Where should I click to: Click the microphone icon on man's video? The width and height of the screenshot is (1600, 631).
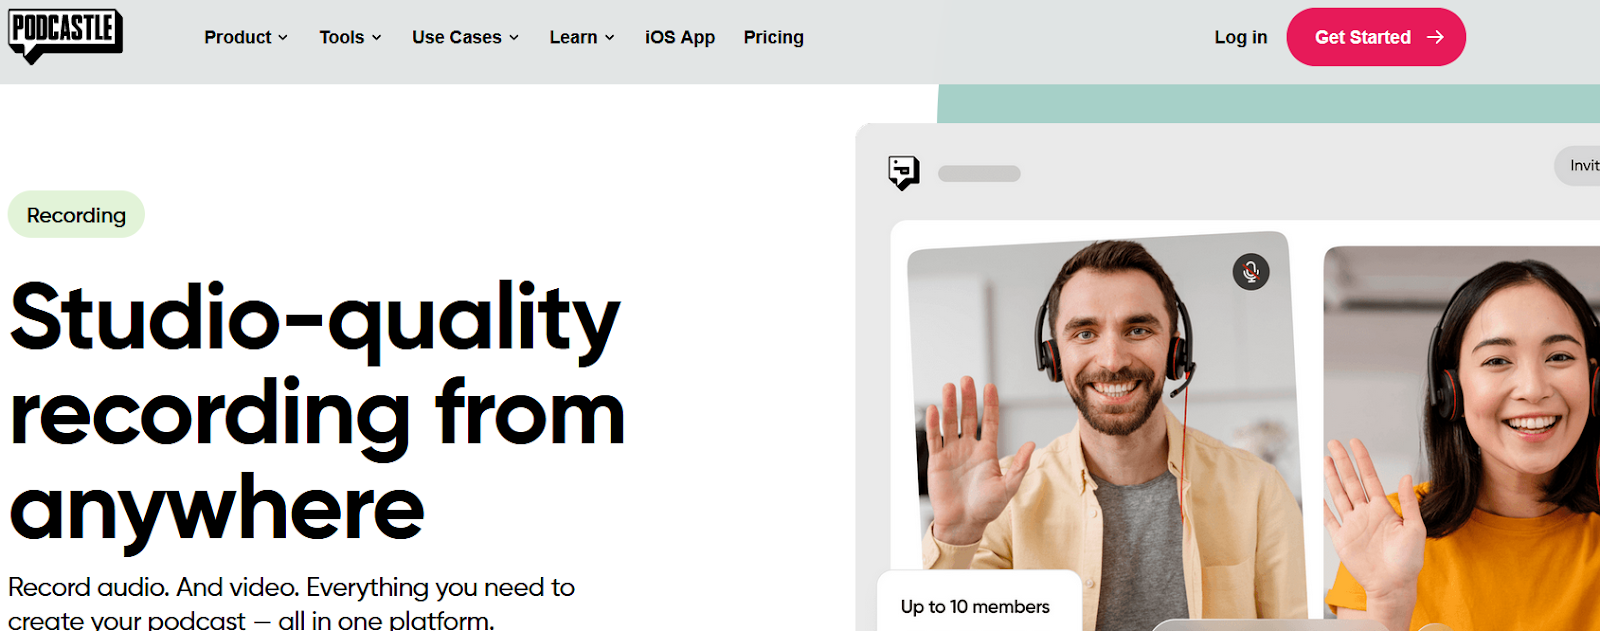1250,271
